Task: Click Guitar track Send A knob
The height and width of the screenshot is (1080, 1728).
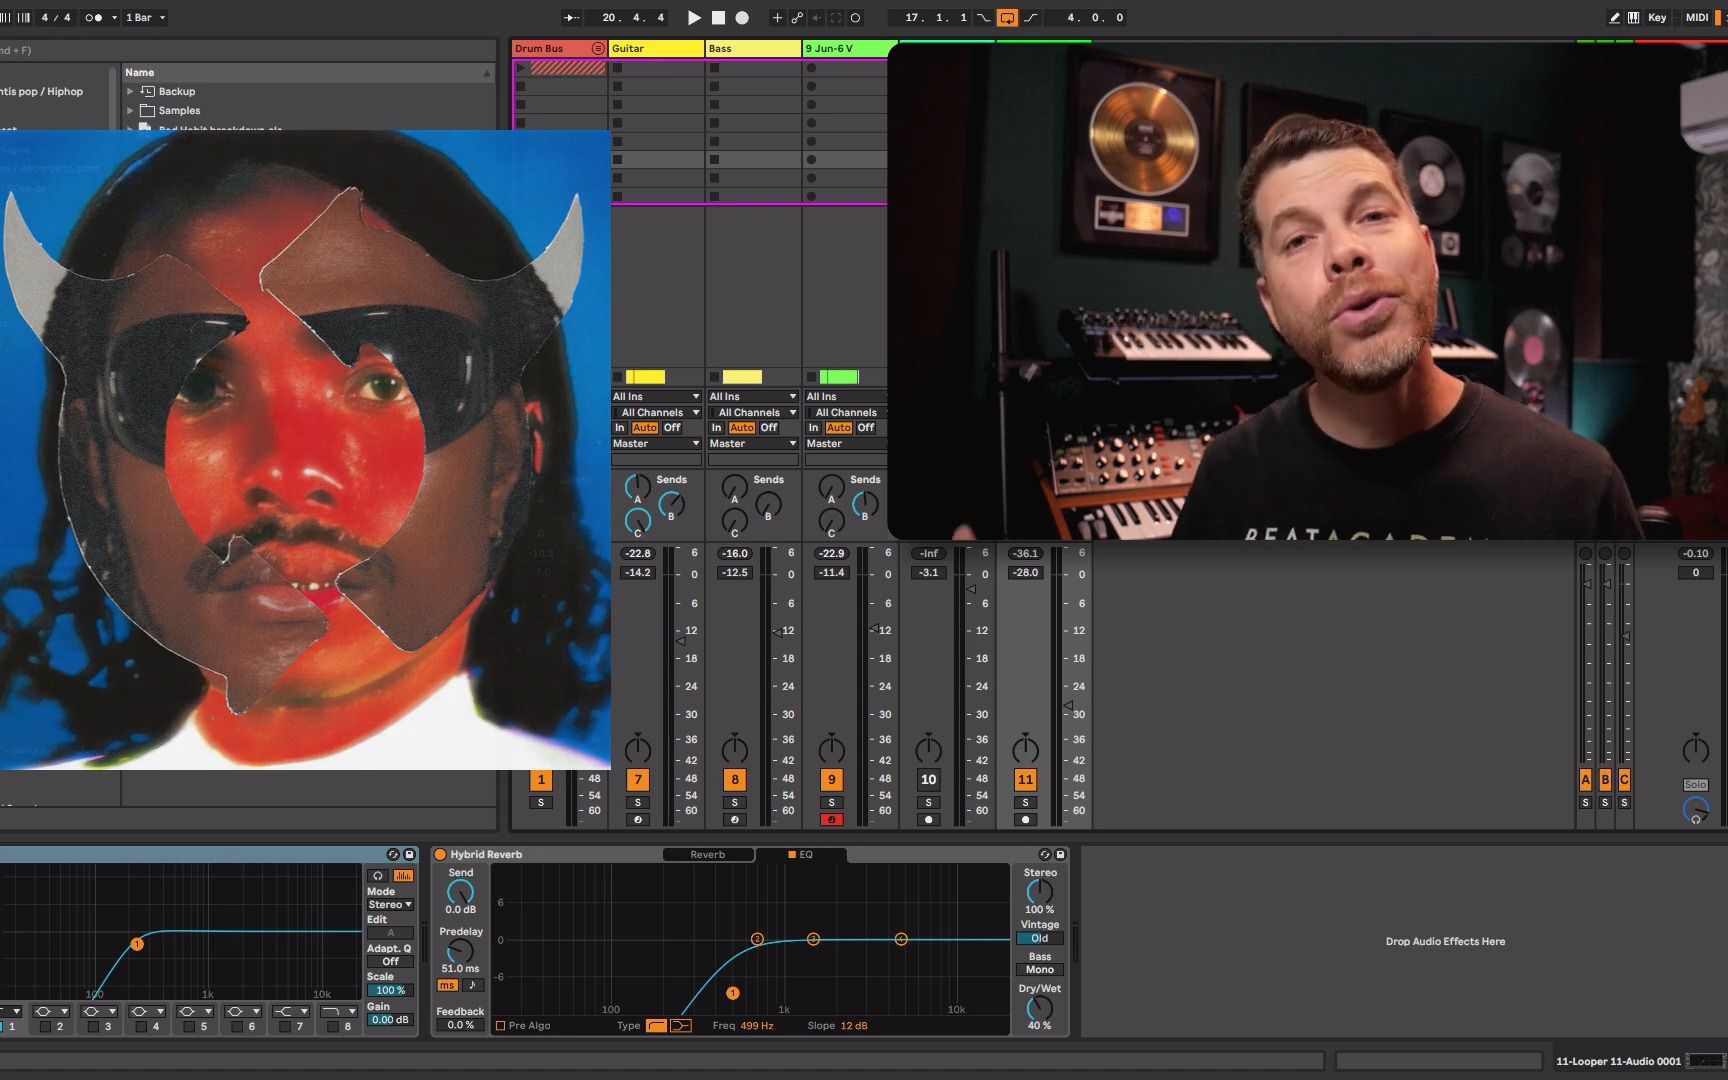Action: tap(637, 486)
